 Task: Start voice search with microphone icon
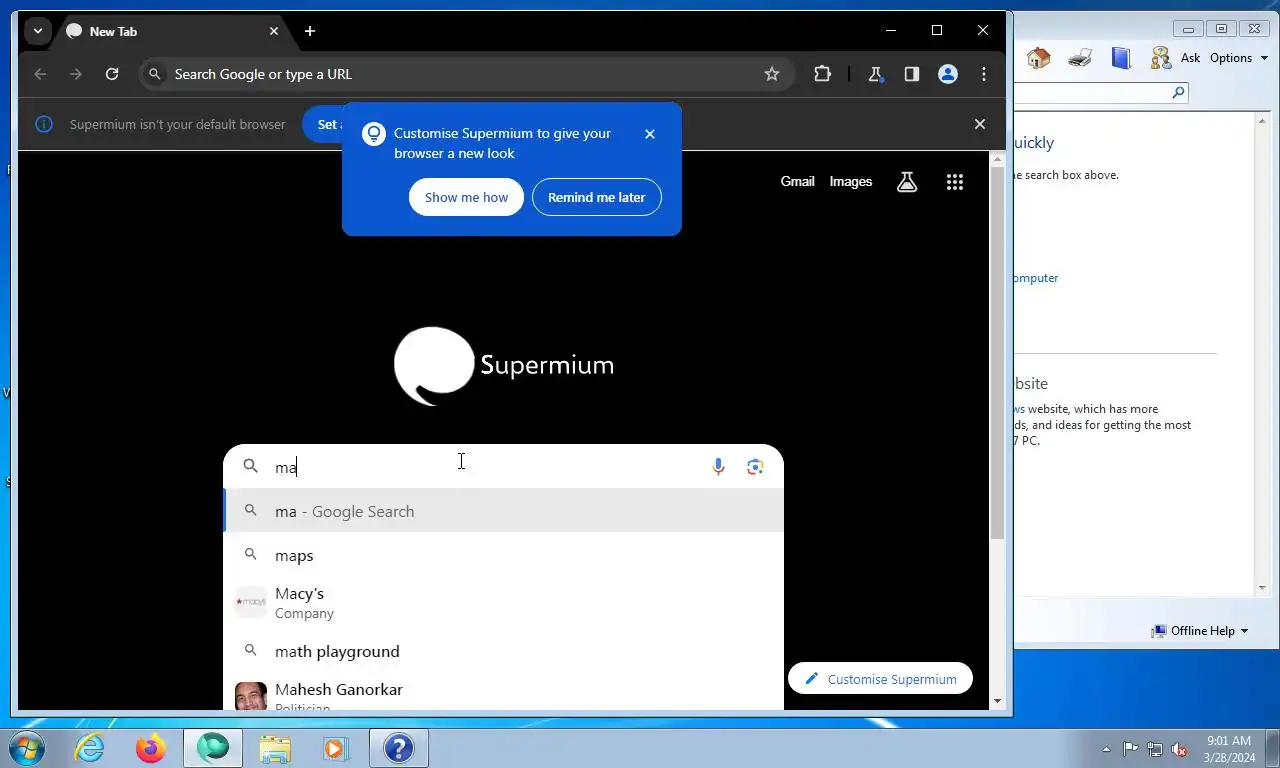coord(718,467)
